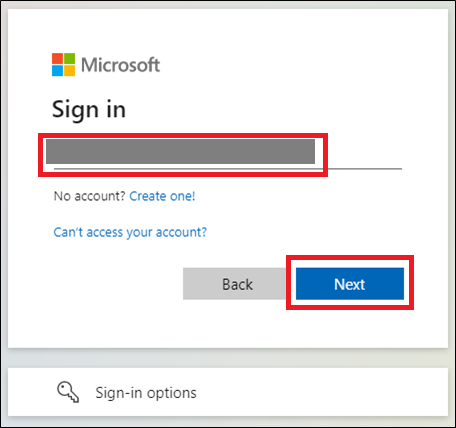Click the empty right end of email field
Image resolution: width=456 pixels, height=428 pixels.
(365, 155)
